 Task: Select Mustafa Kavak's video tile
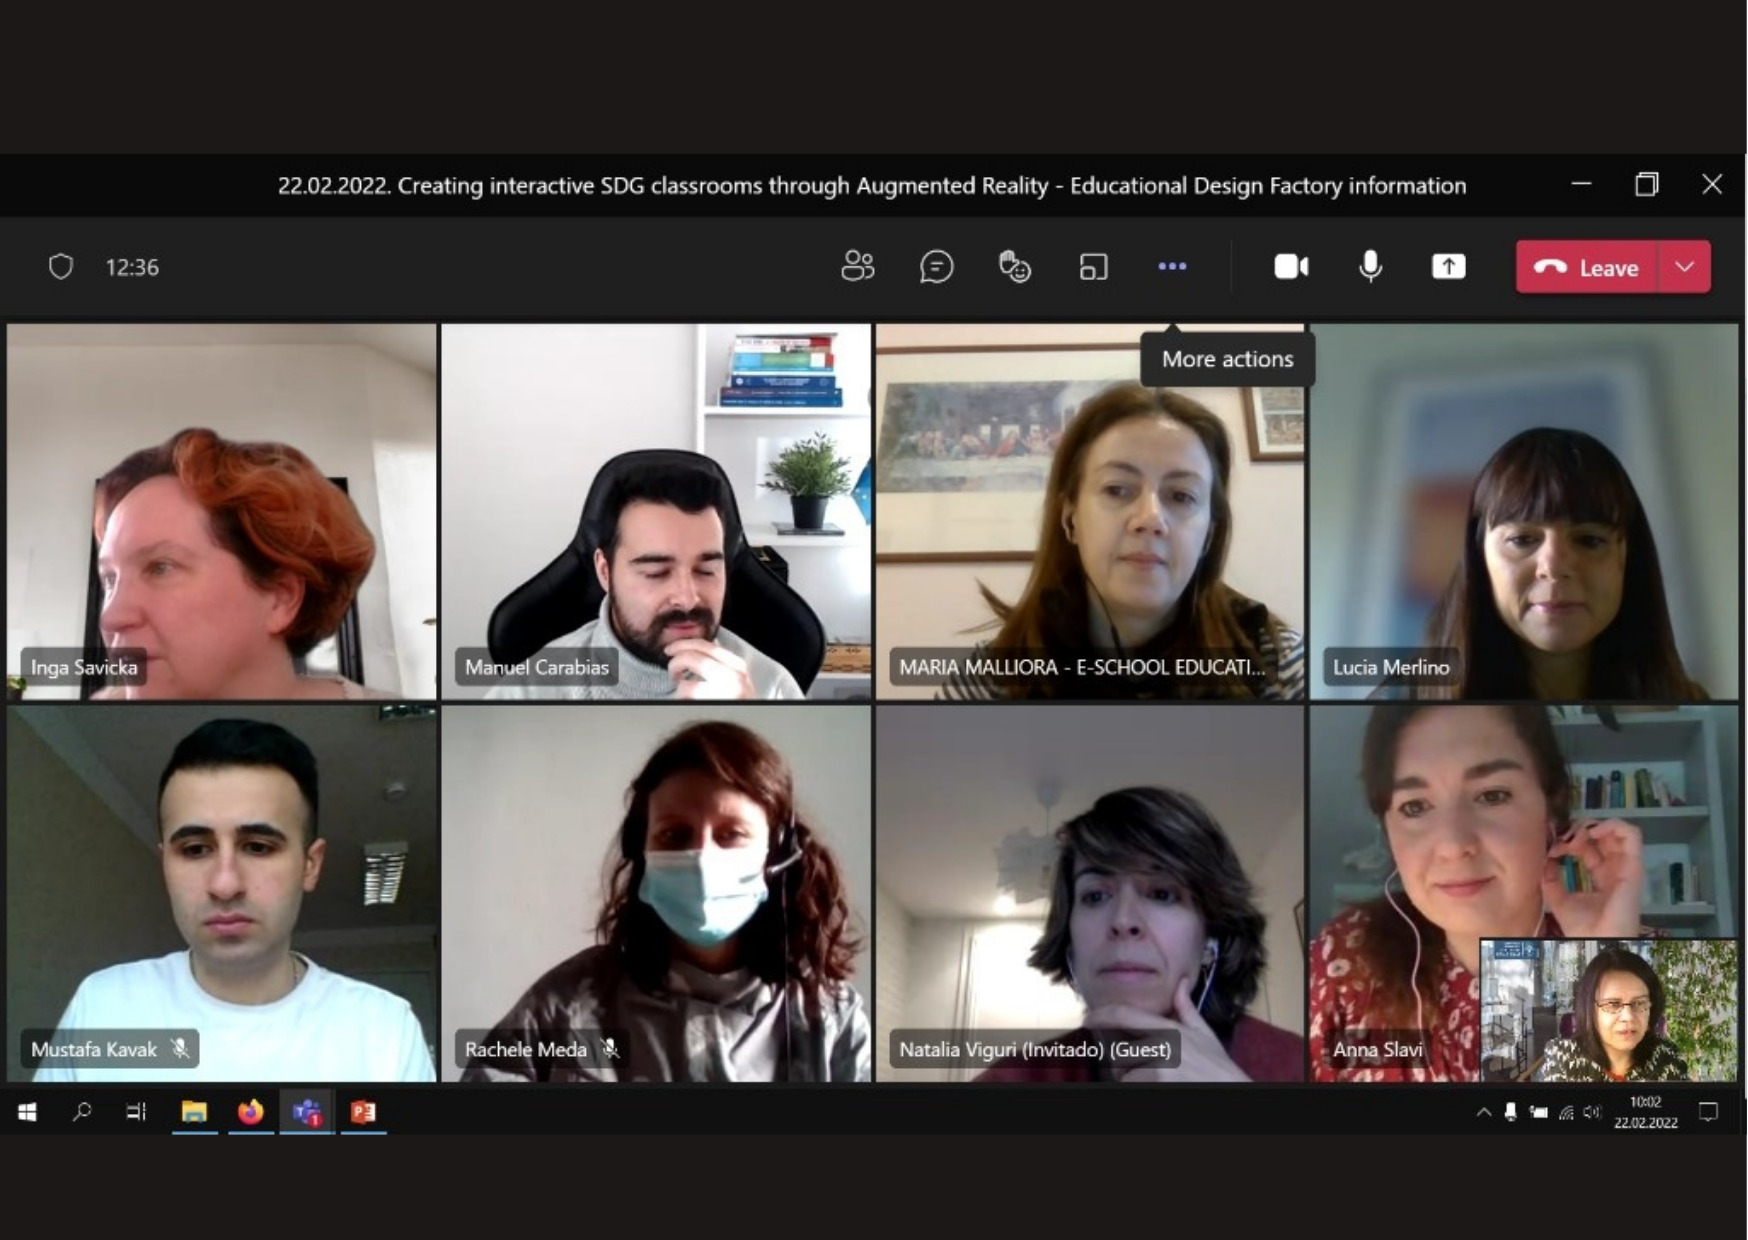click(x=221, y=893)
